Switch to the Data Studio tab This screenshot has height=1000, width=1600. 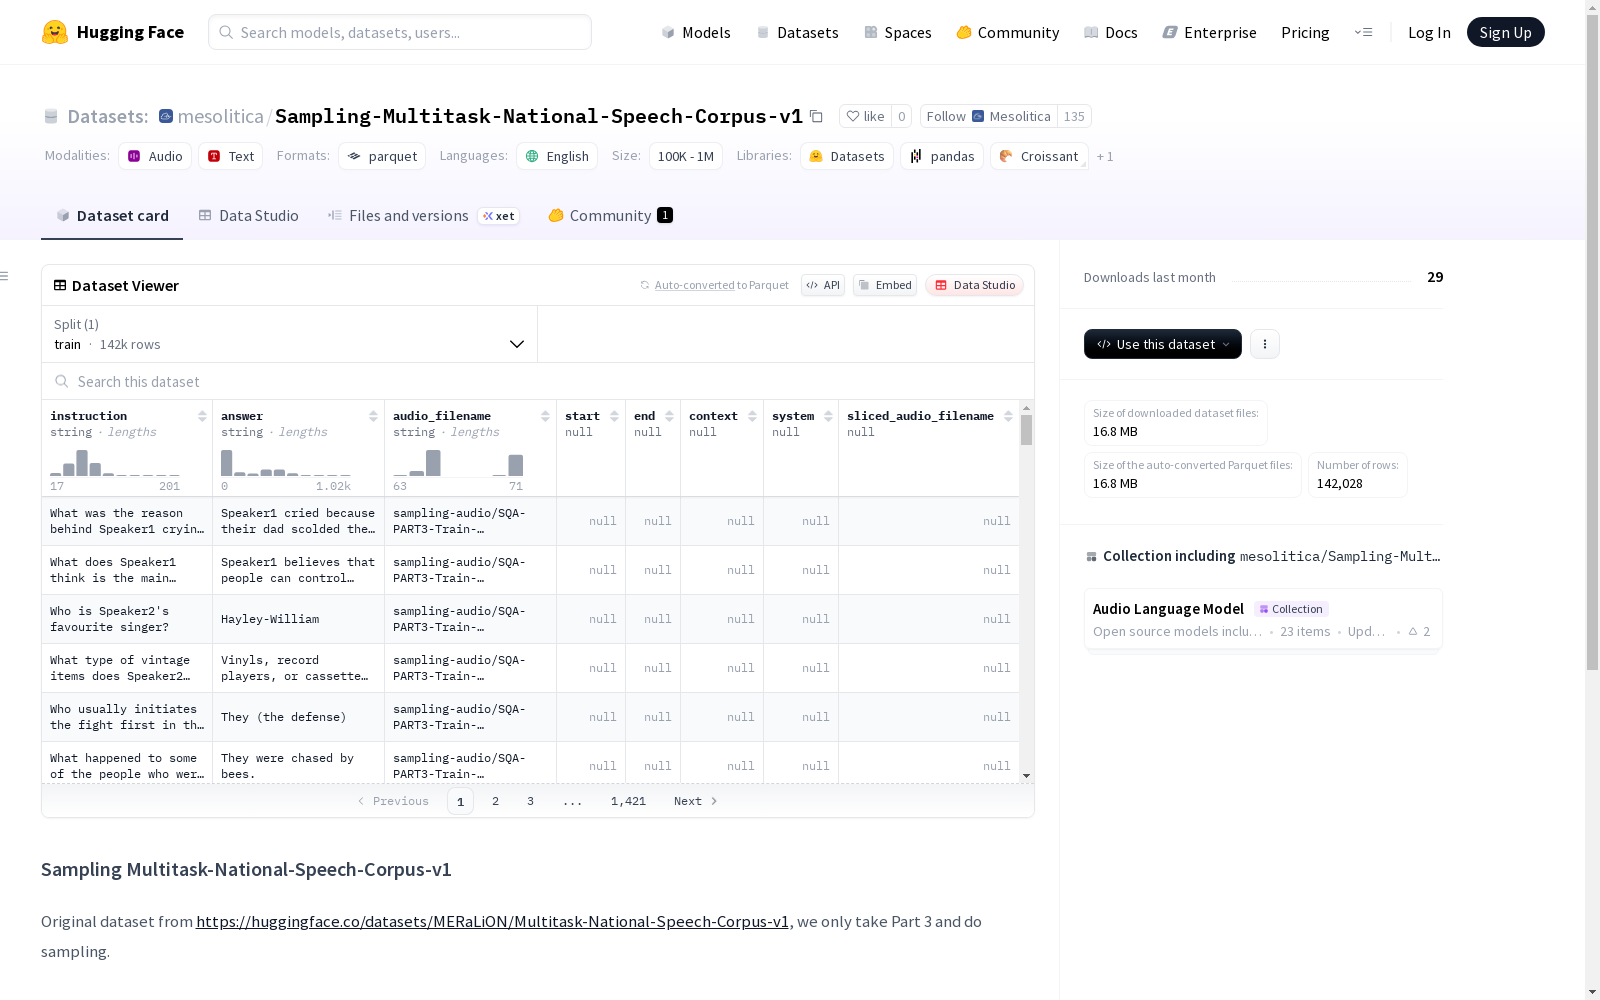(x=249, y=216)
